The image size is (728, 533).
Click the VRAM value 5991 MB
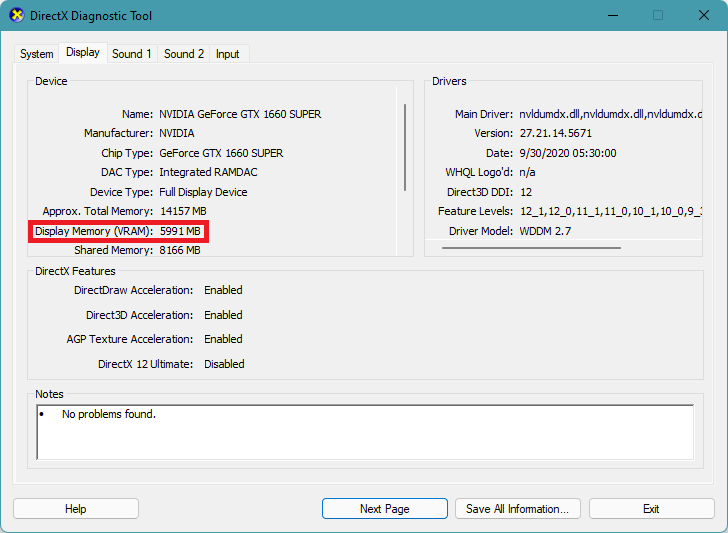tap(180, 231)
